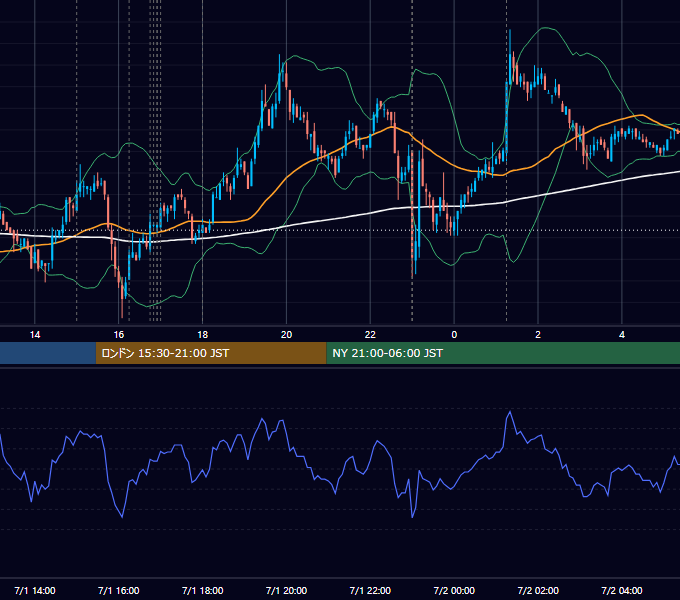Click the 7/1 20:00 time label
680x600 pixels.
coord(286,590)
